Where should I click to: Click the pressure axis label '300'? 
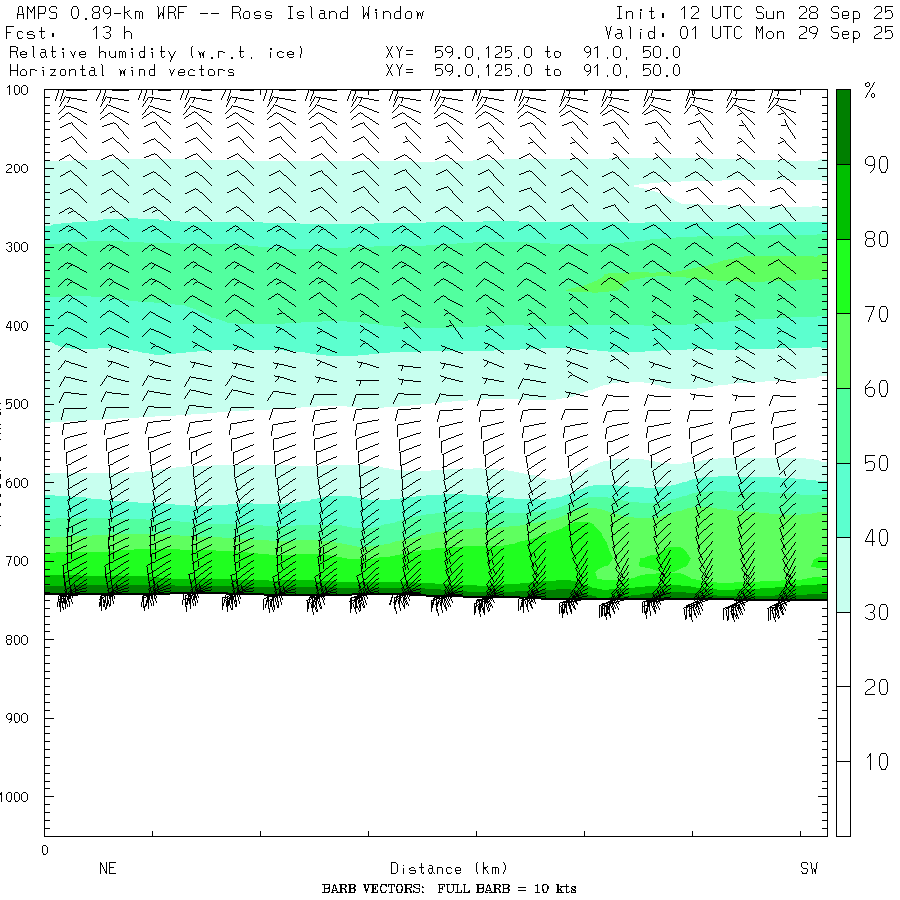[x=17, y=247]
